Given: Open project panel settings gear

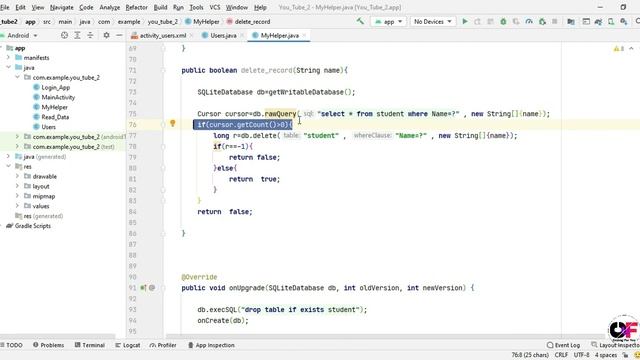Looking at the screenshot, I should (107, 36).
